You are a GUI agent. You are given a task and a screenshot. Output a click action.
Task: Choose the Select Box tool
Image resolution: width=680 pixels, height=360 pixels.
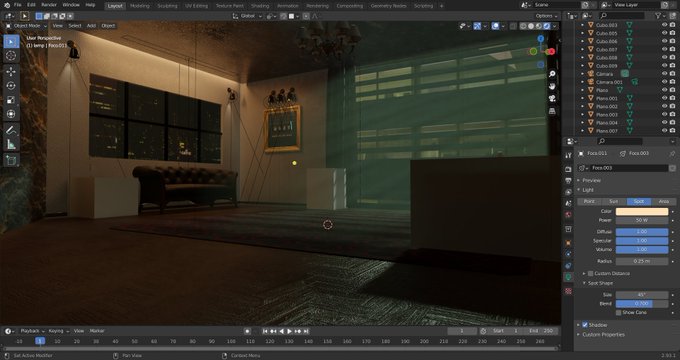11,42
